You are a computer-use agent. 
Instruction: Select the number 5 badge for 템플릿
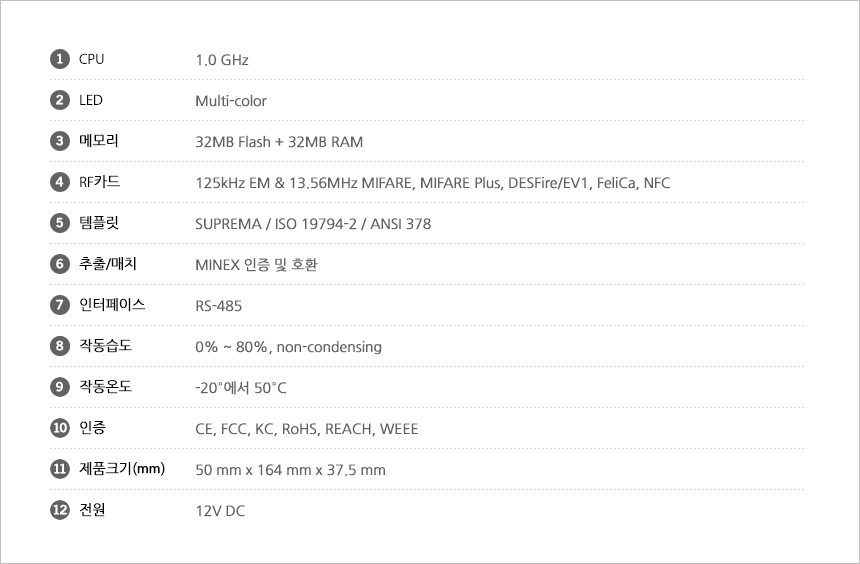pyautogui.click(x=60, y=223)
